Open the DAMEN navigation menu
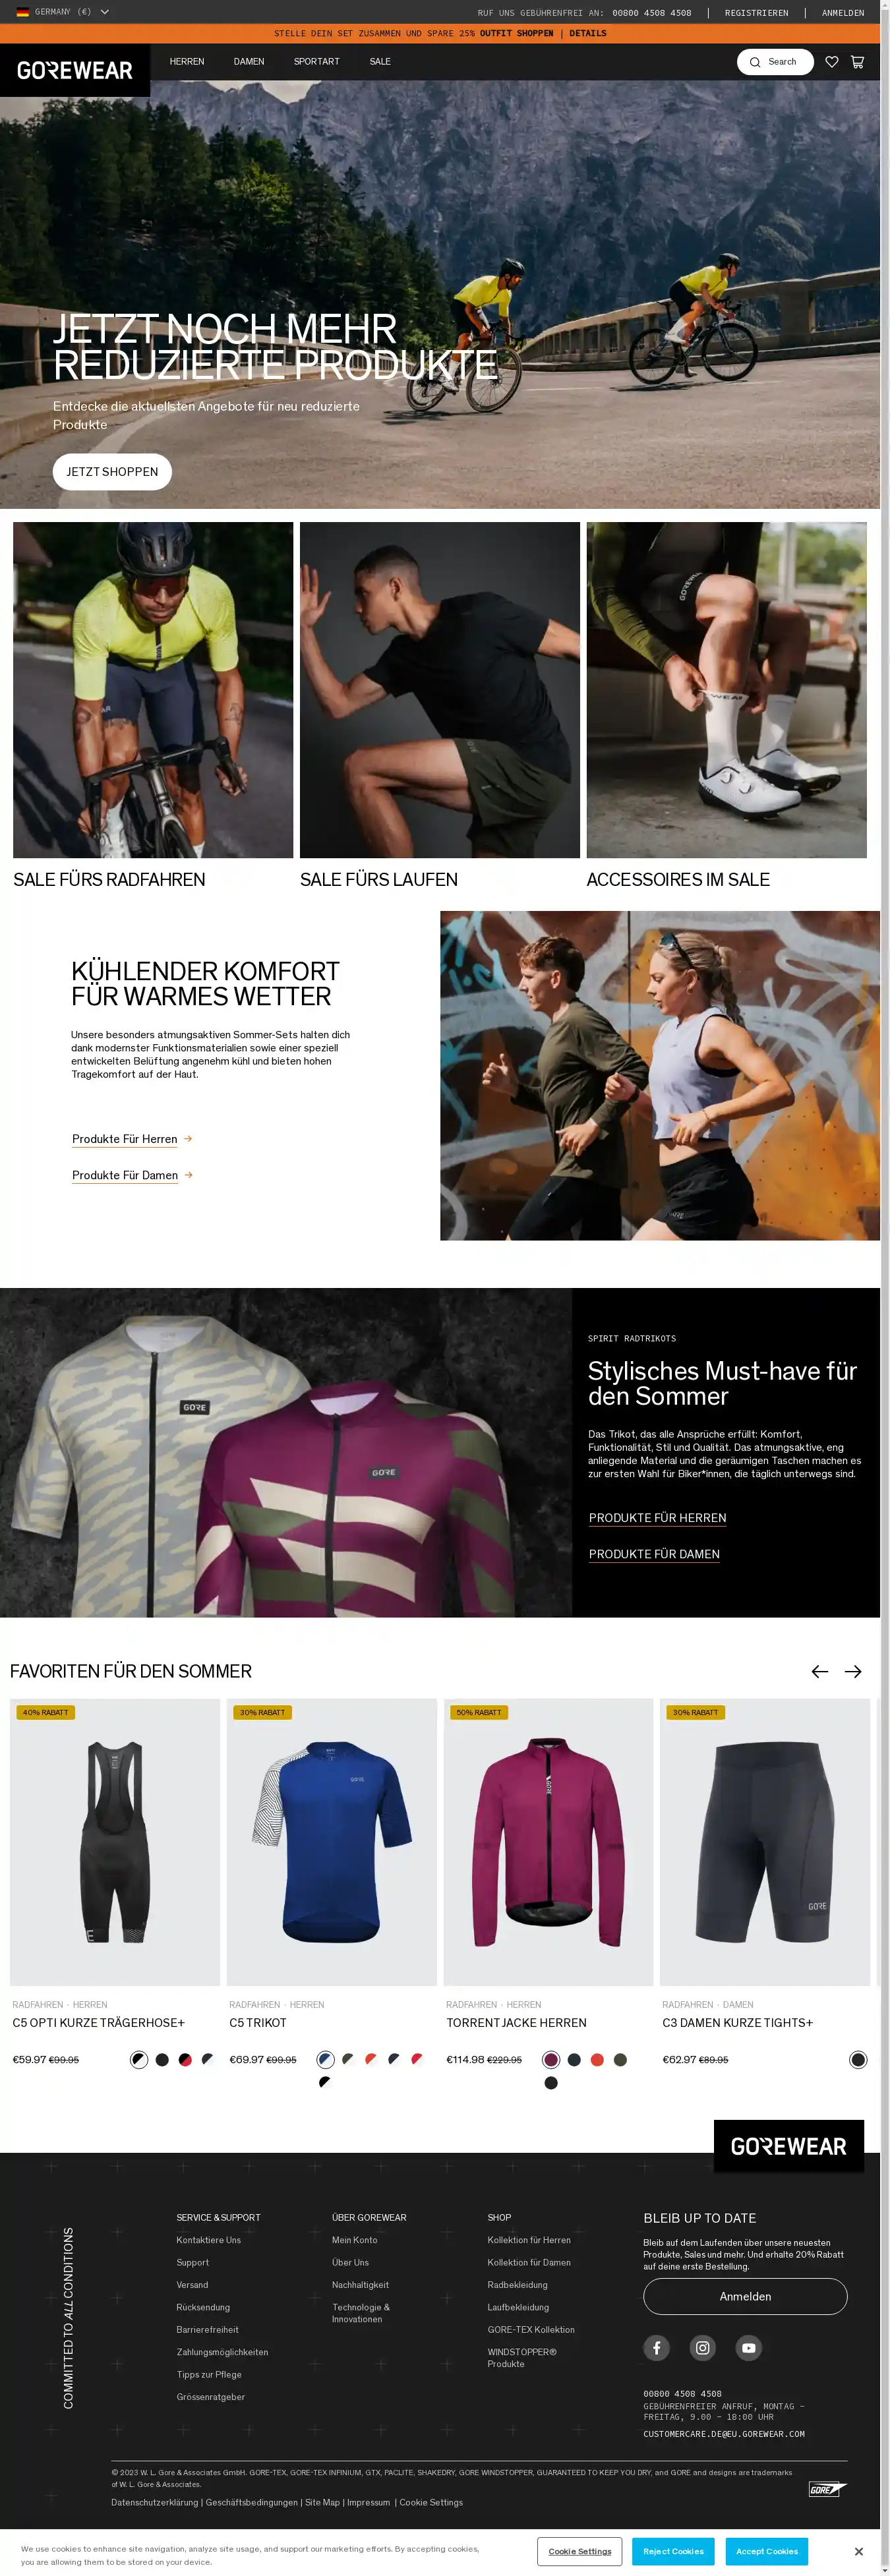The width and height of the screenshot is (890, 2576). tap(249, 62)
